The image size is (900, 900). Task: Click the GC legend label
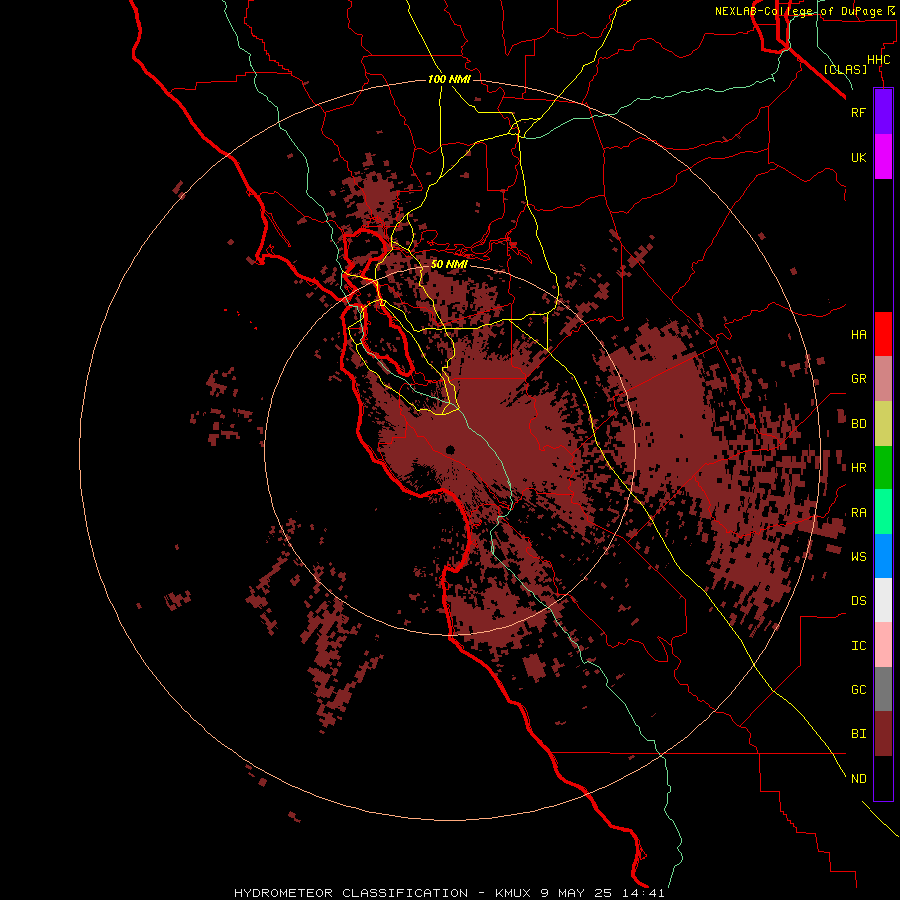[858, 690]
